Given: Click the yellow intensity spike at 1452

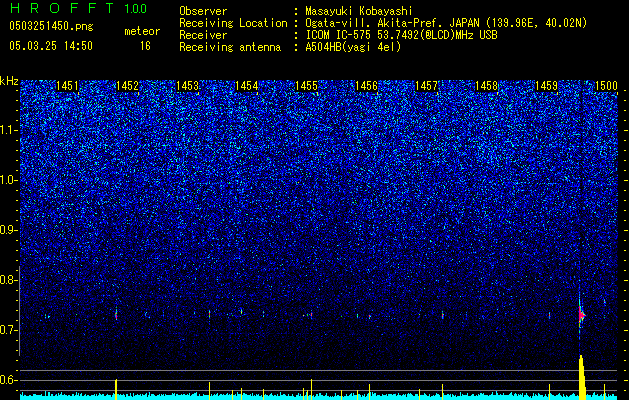Looking at the screenshot, I should point(116,389).
